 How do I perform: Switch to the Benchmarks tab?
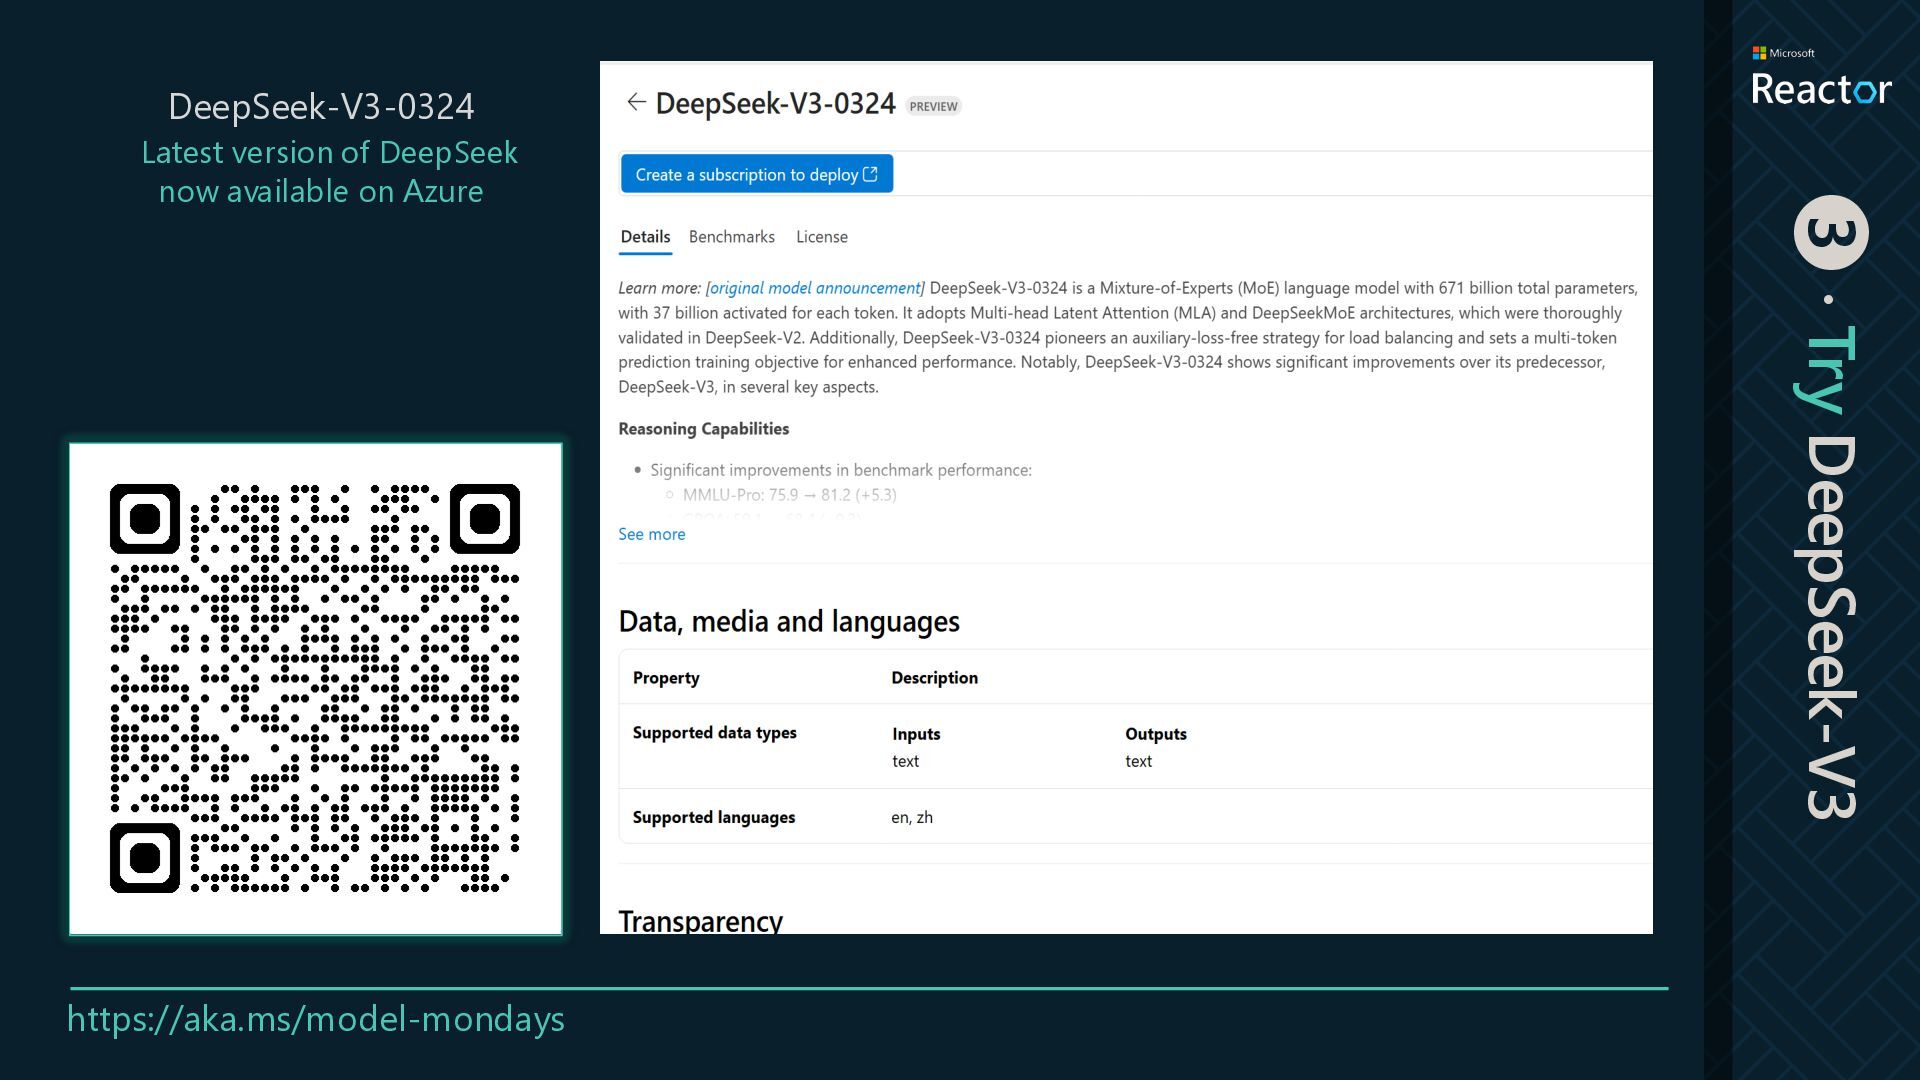(731, 237)
